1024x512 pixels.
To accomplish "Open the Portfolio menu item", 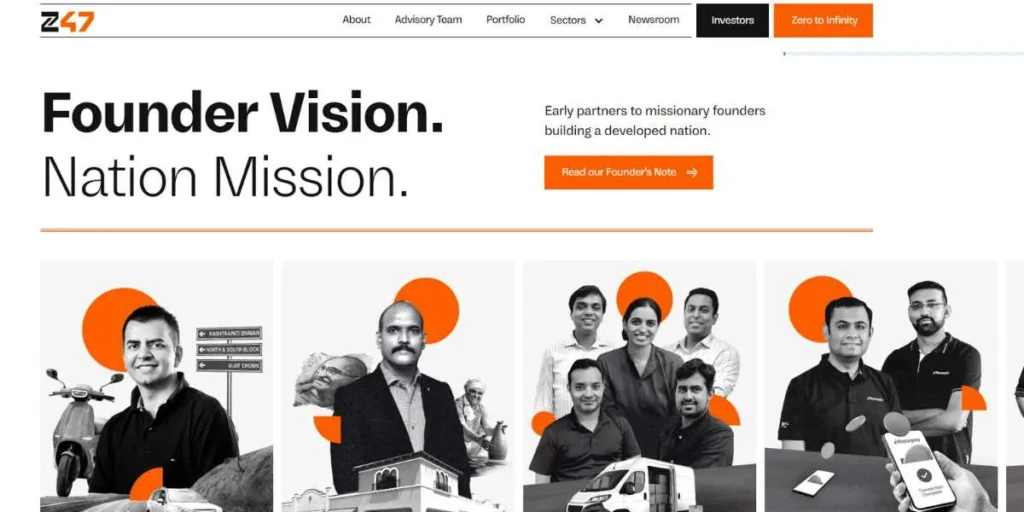I will click(505, 20).
